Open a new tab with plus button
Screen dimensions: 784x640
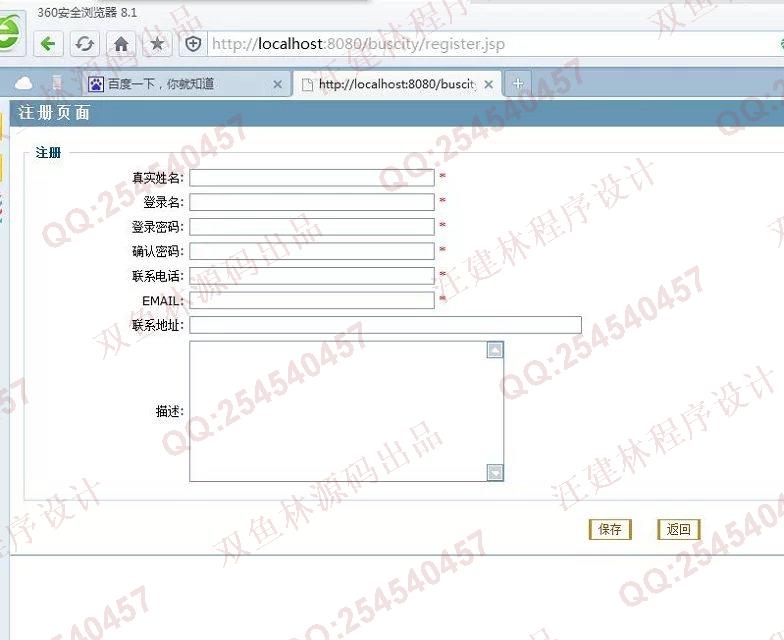(518, 84)
